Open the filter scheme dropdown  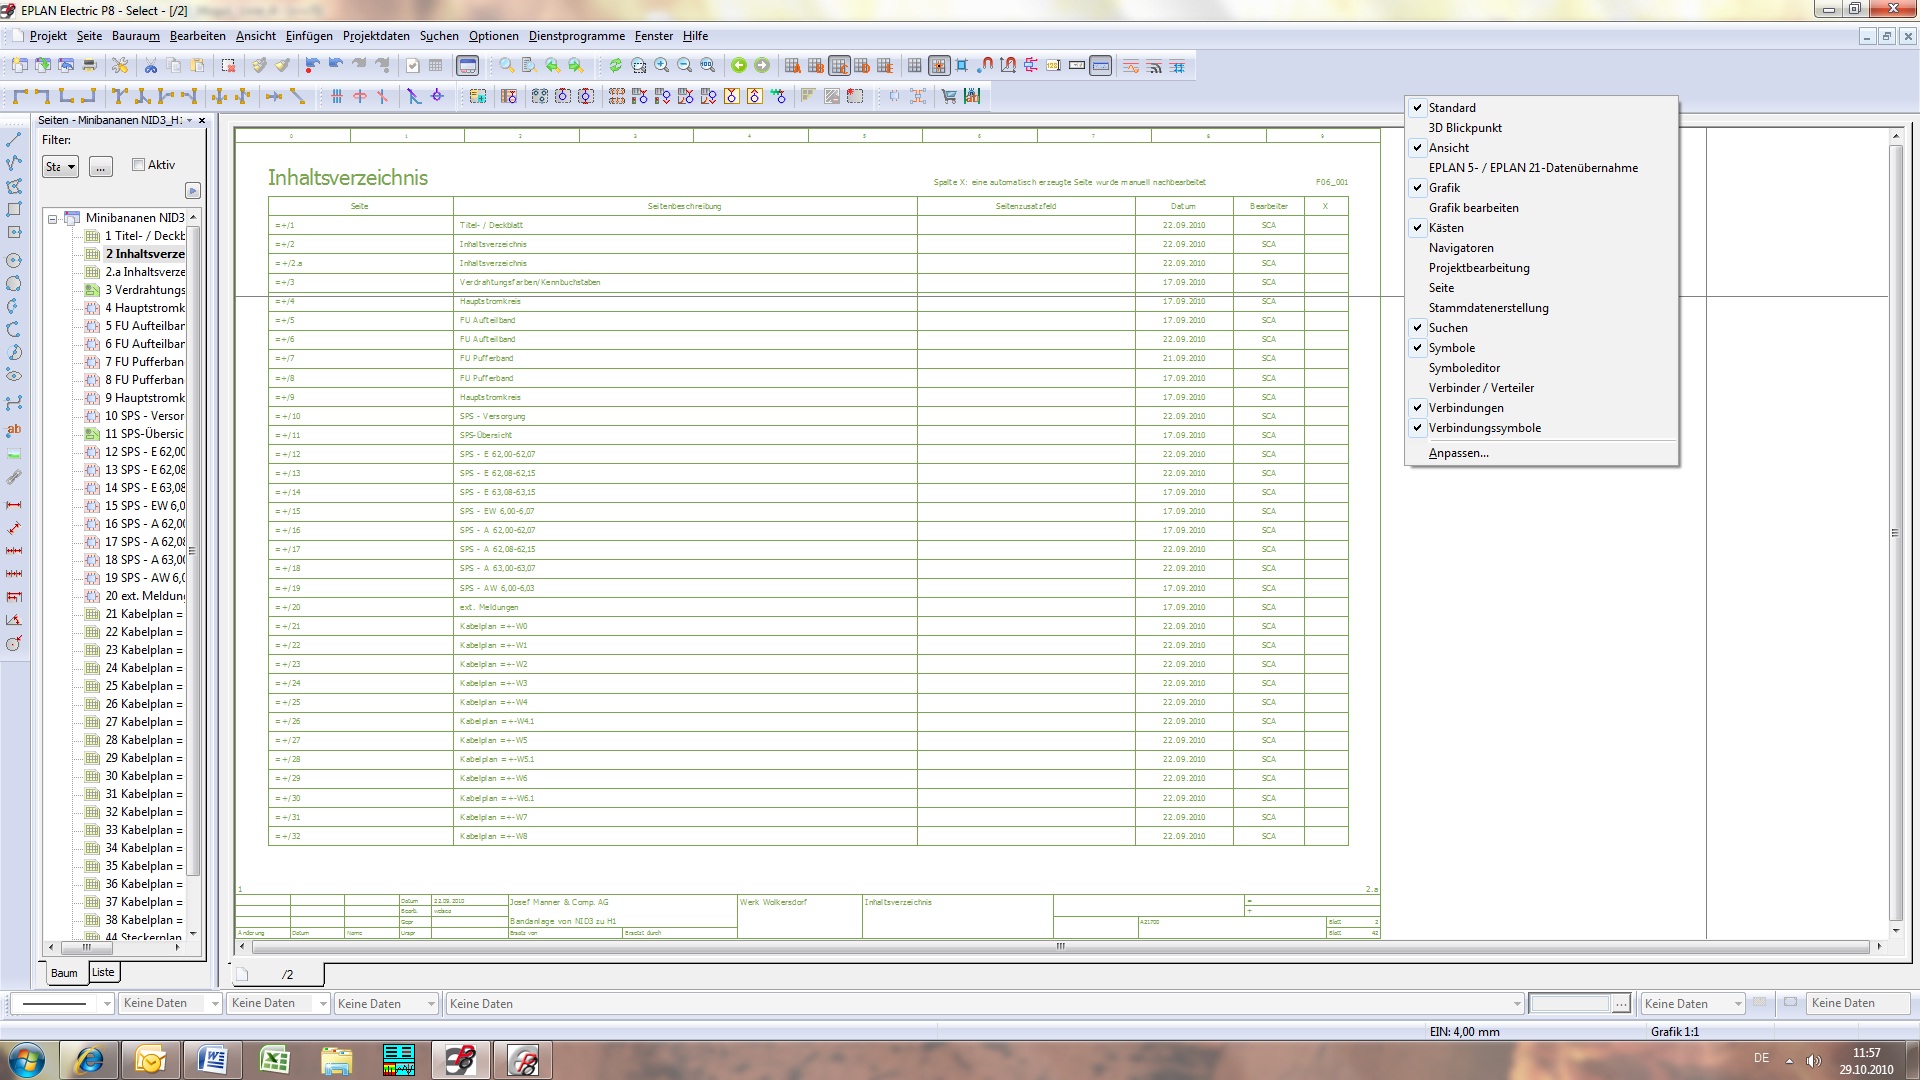pos(60,167)
